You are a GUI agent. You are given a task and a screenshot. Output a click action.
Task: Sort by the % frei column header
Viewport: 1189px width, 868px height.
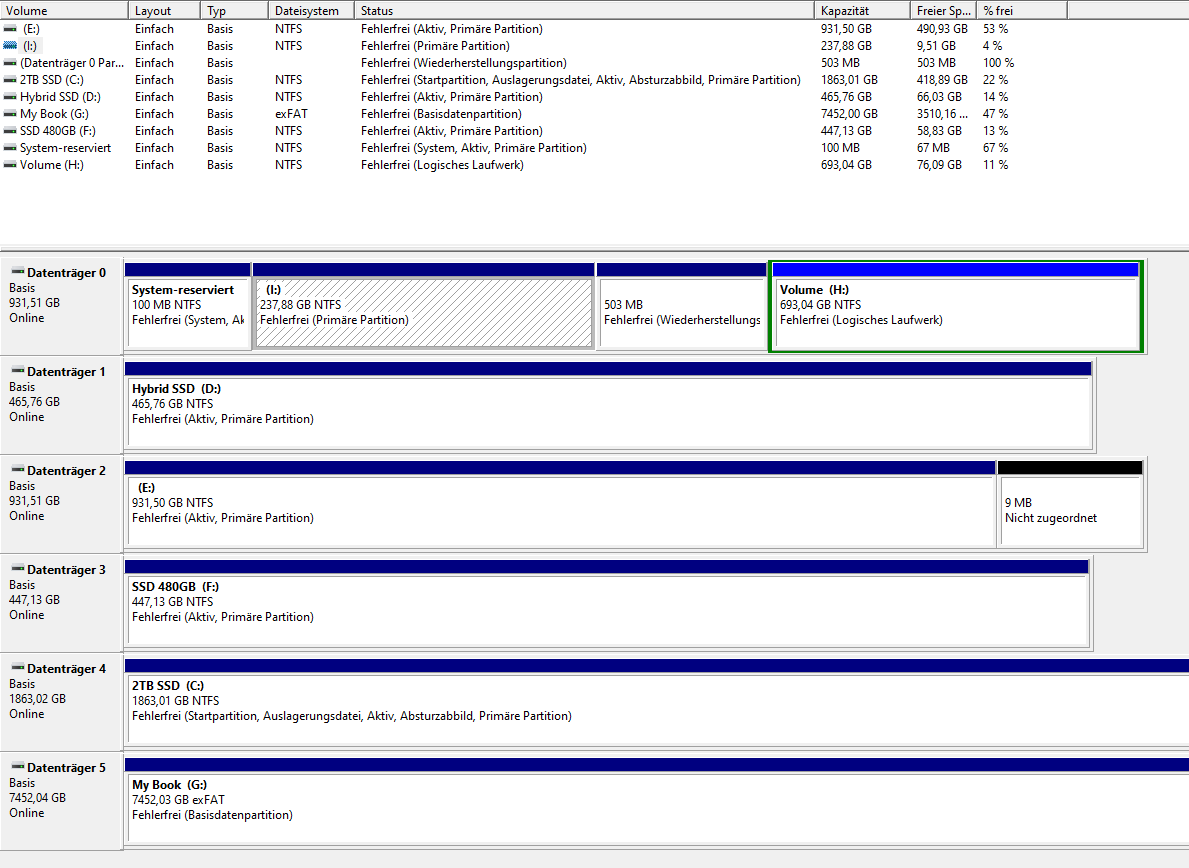click(x=1022, y=11)
